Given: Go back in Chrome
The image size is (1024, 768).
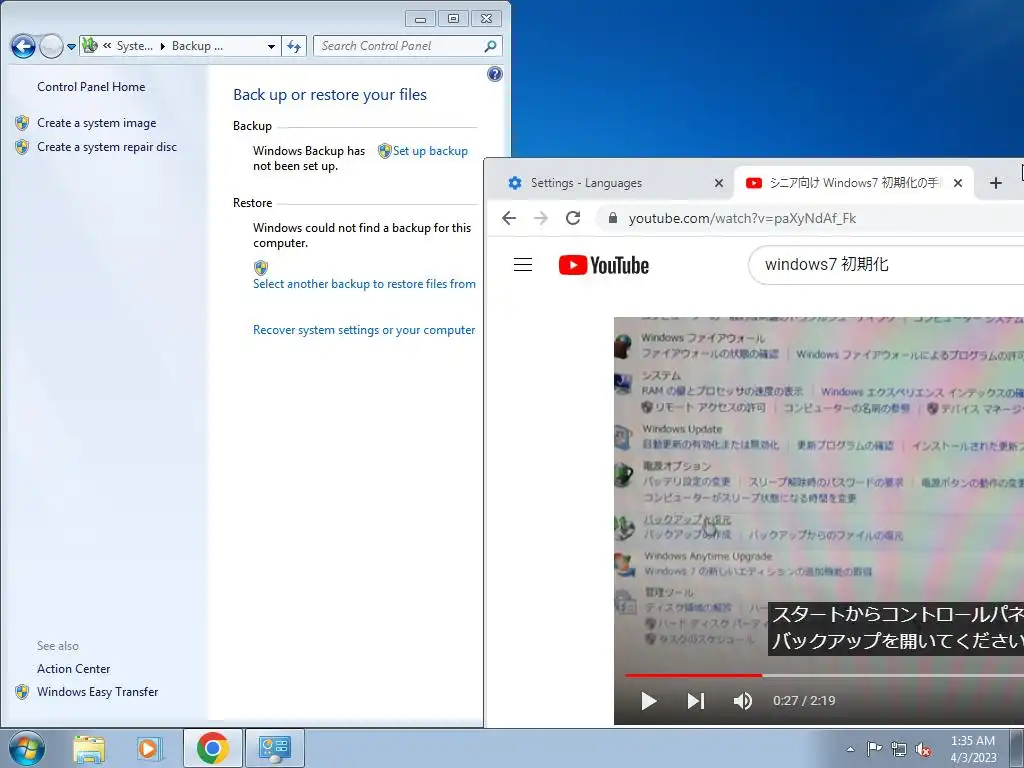Looking at the screenshot, I should (x=509, y=218).
